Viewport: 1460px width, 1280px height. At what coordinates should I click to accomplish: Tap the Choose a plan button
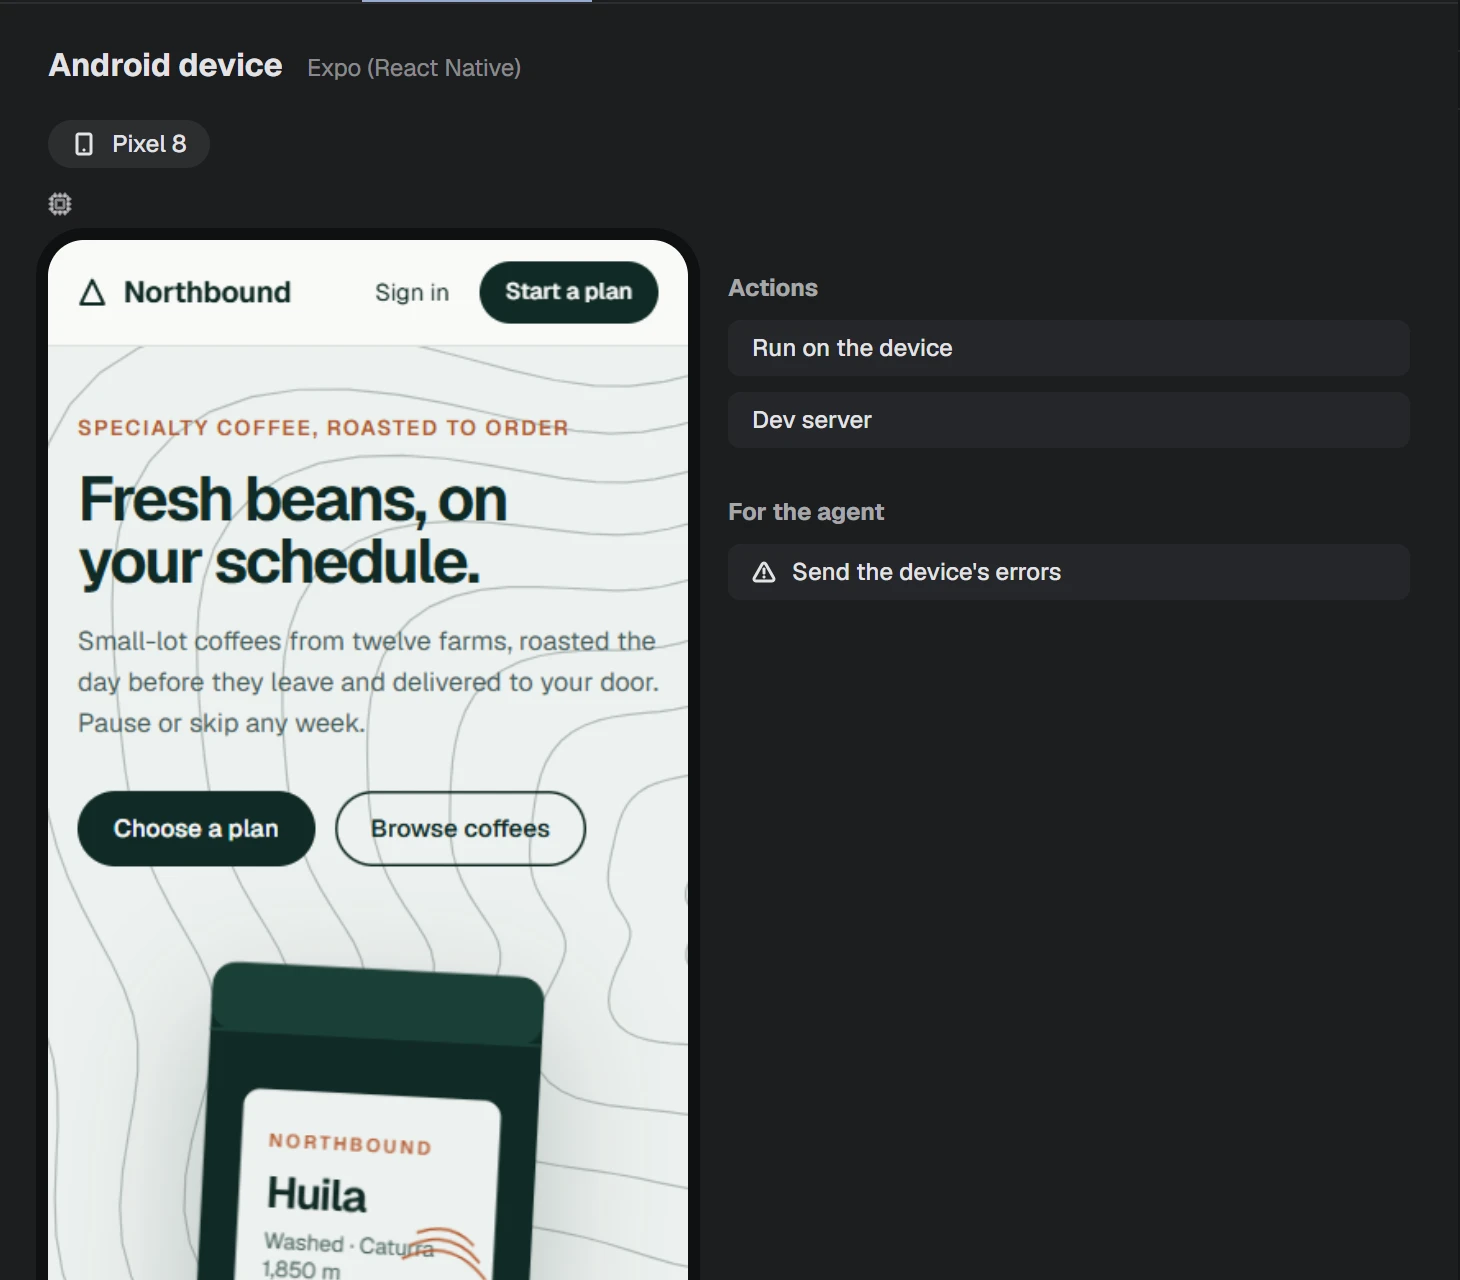tap(196, 829)
